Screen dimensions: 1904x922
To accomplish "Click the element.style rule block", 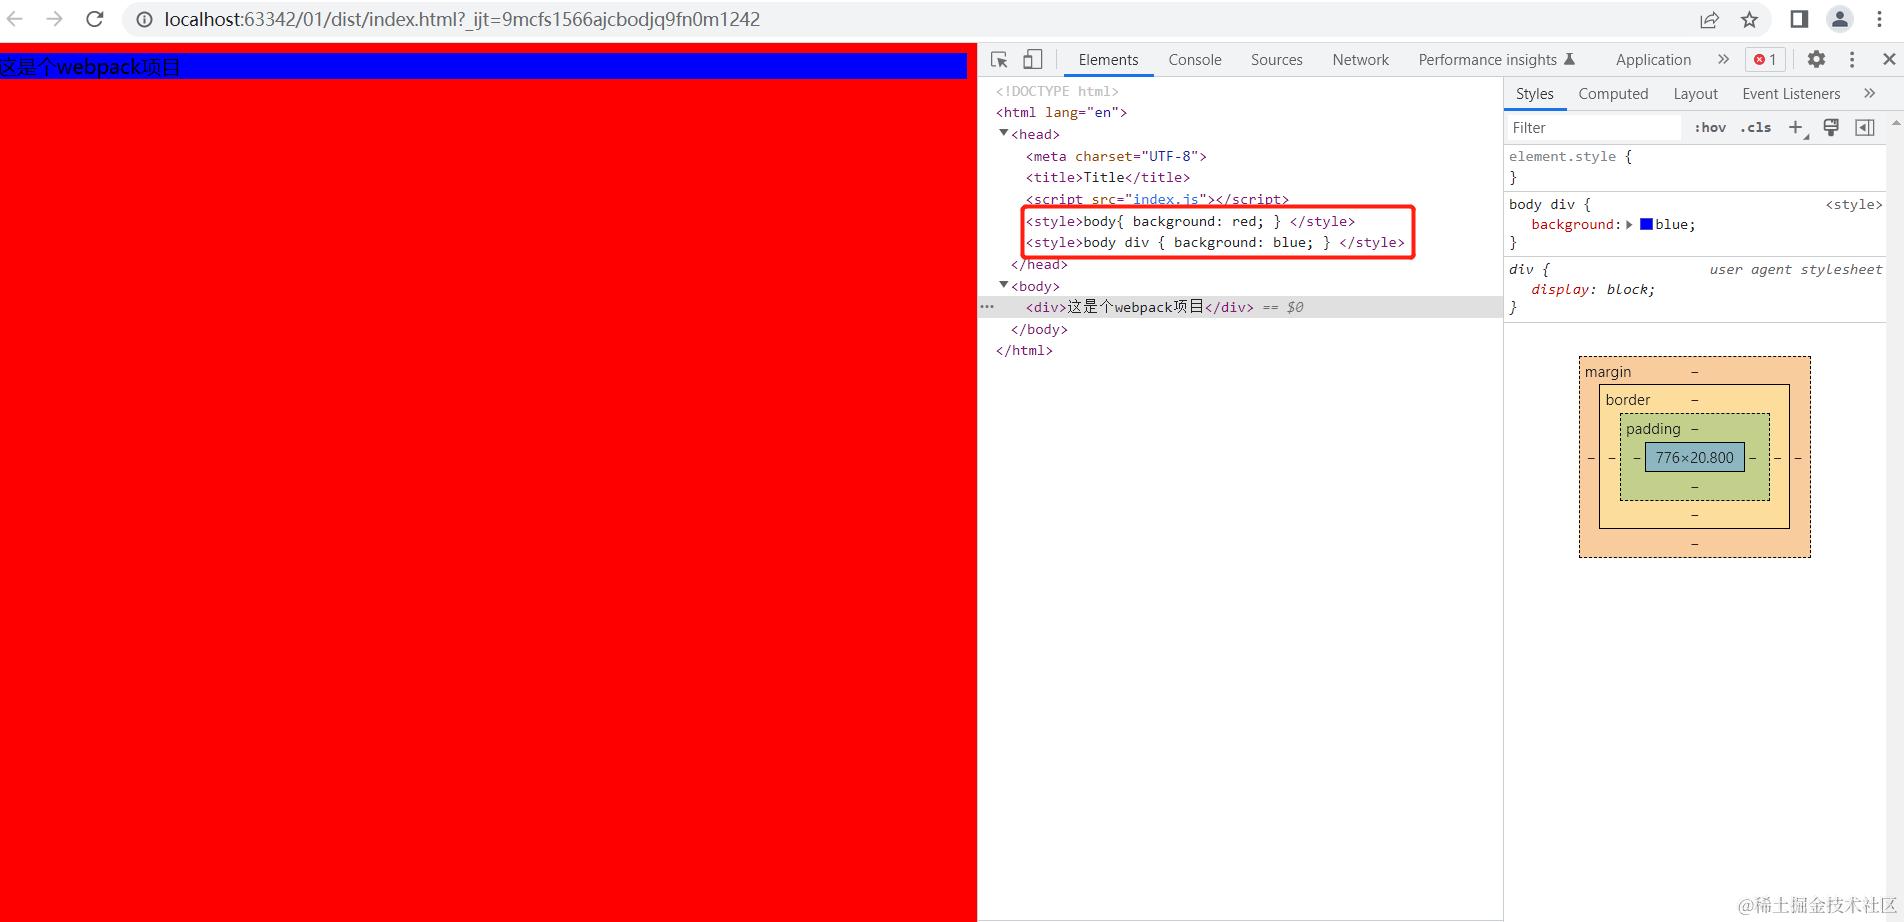I will [x=1694, y=166].
